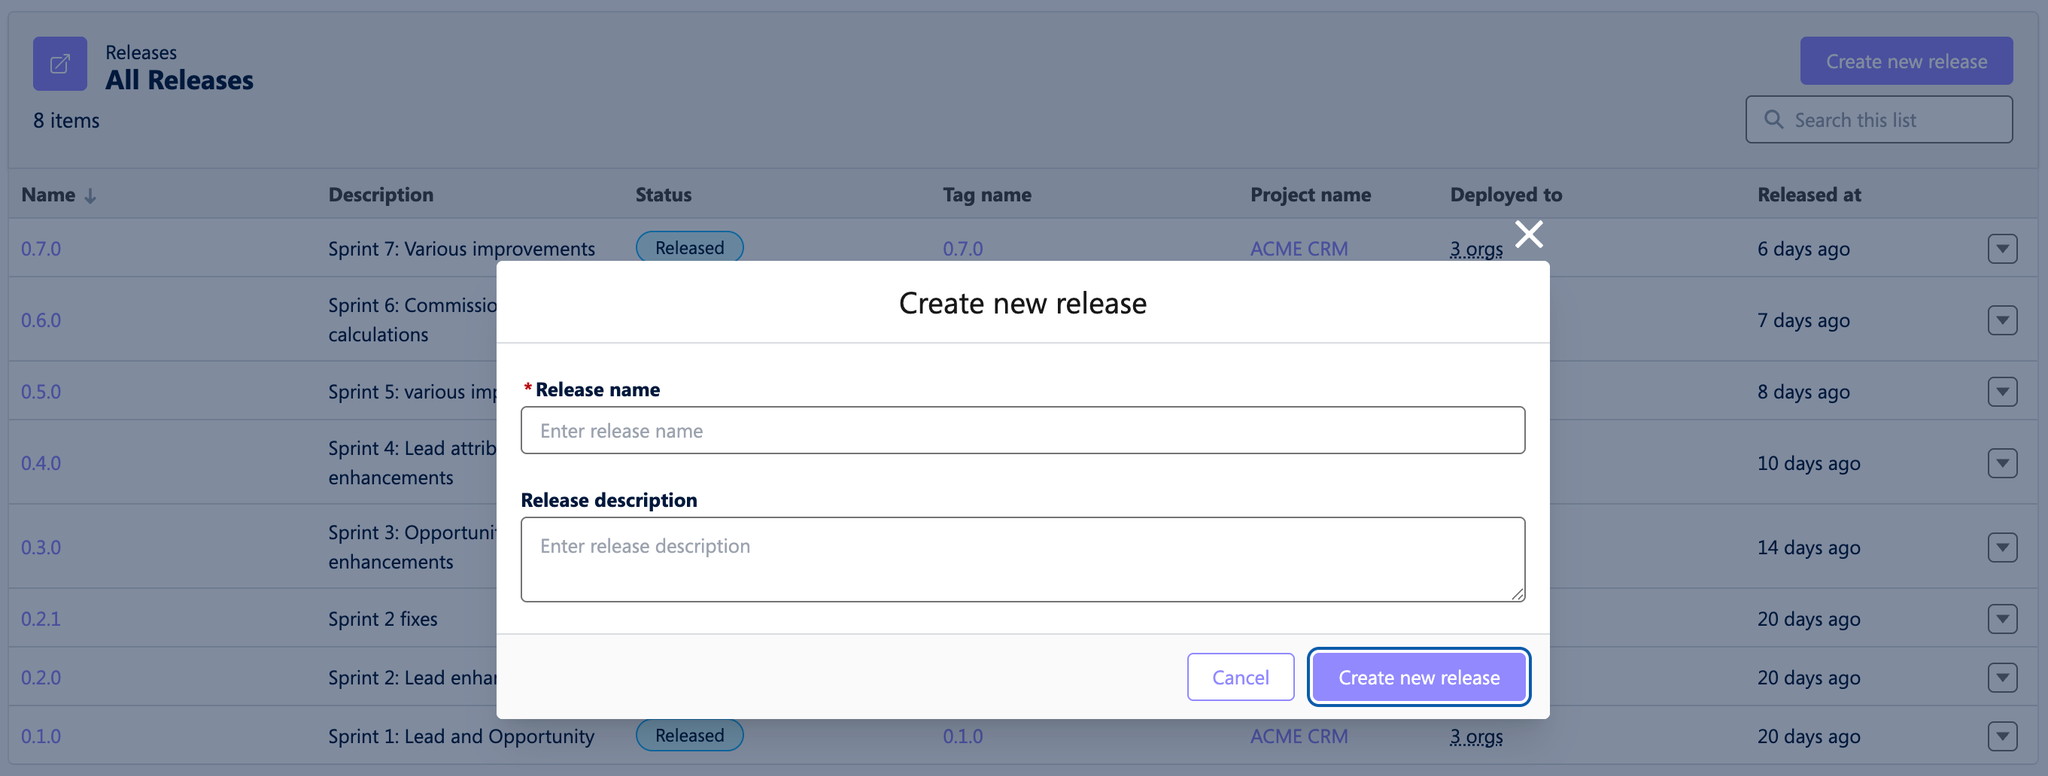Submit with dialog's Create new release button

point(1418,677)
